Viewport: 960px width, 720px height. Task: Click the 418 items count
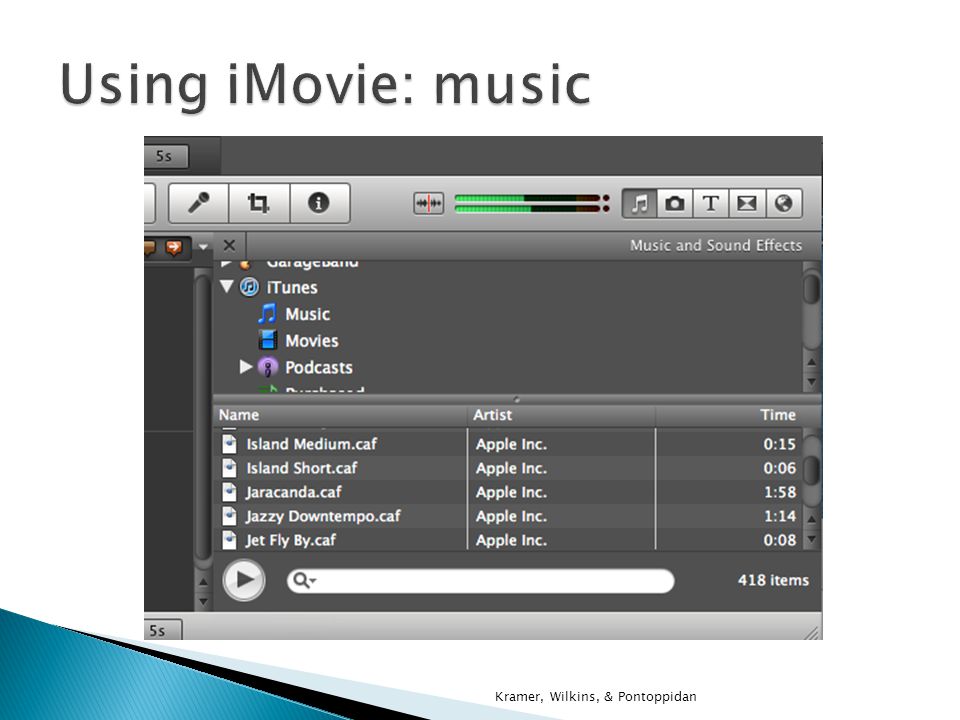pyautogui.click(x=773, y=580)
